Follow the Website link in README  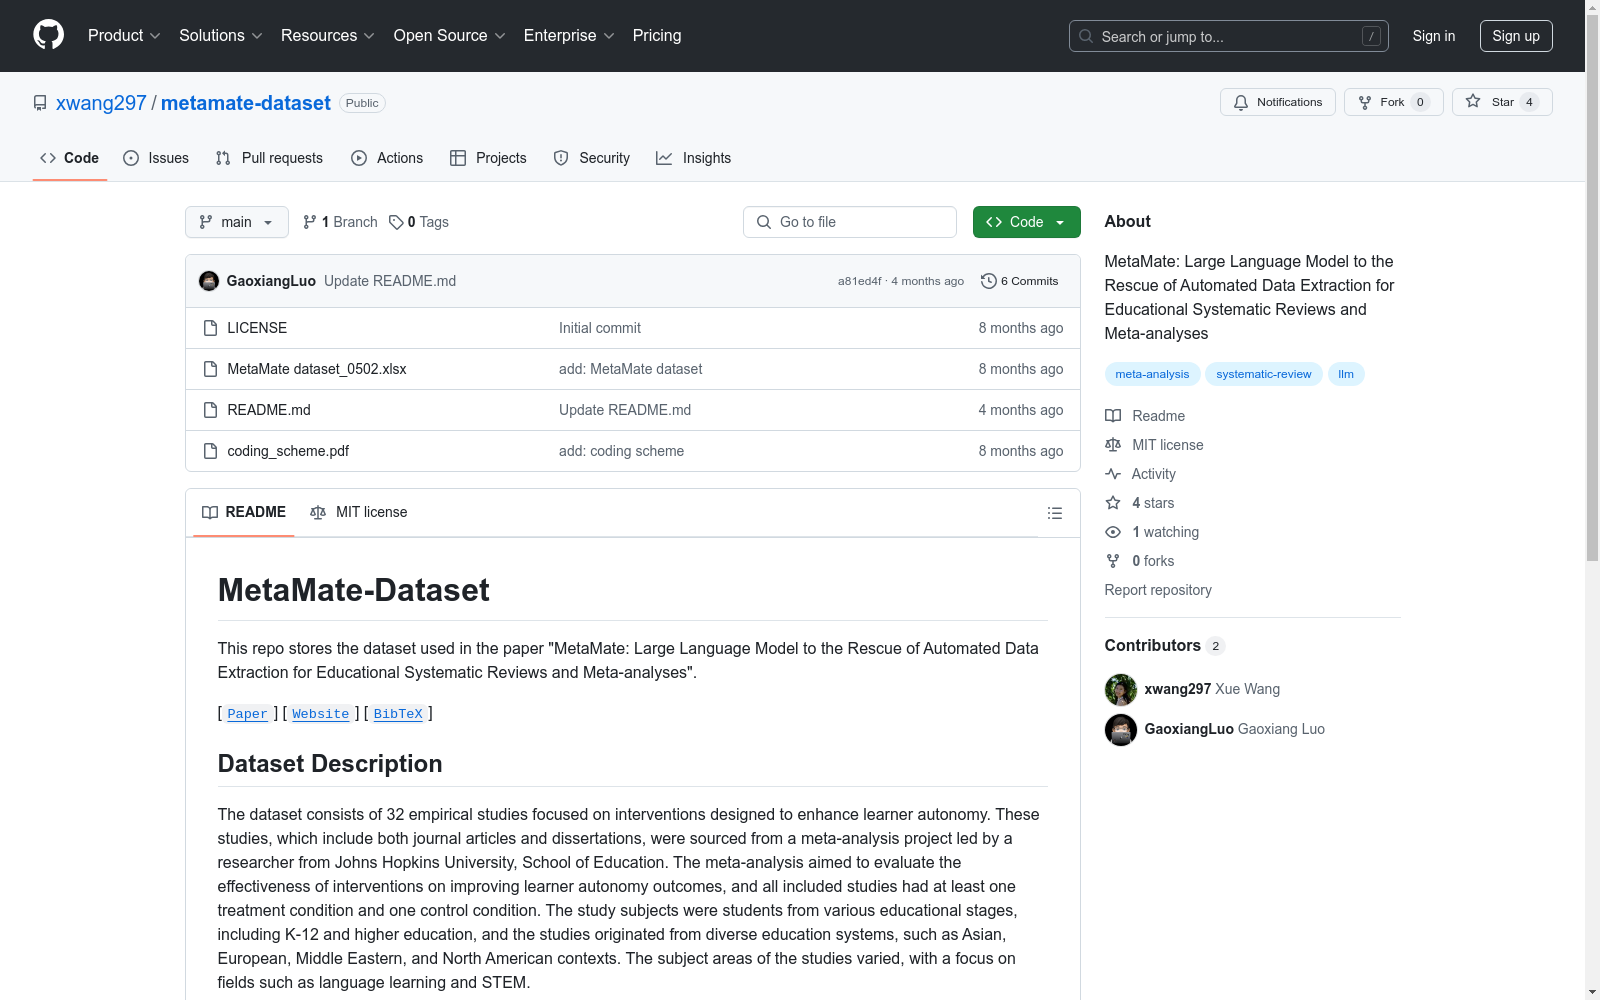pos(321,714)
